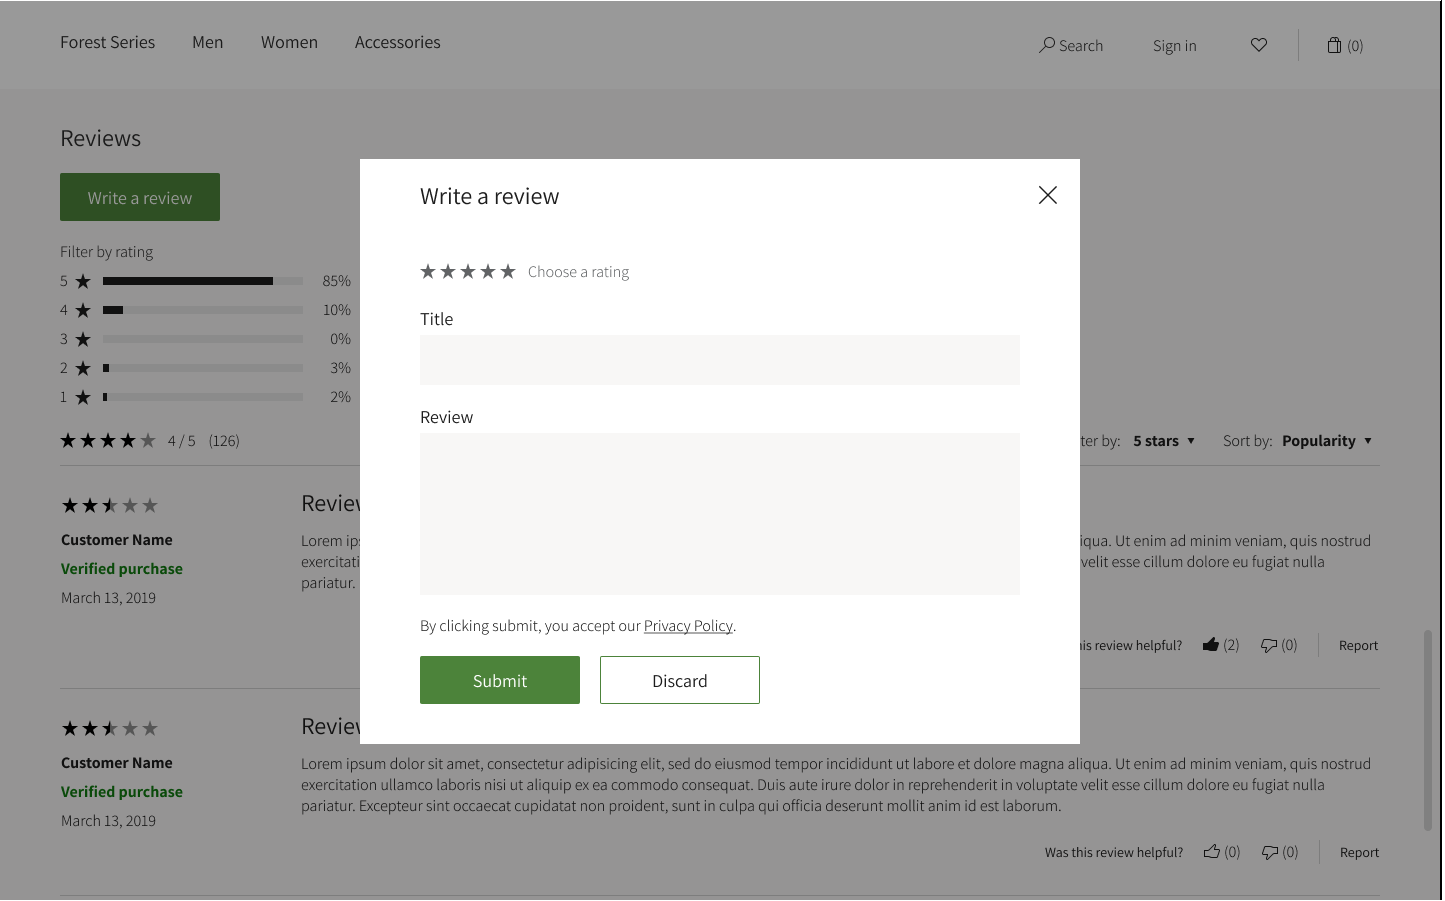Click the thumbs up icon on the first review
Screen dimensions: 1445x901
[1211, 645]
